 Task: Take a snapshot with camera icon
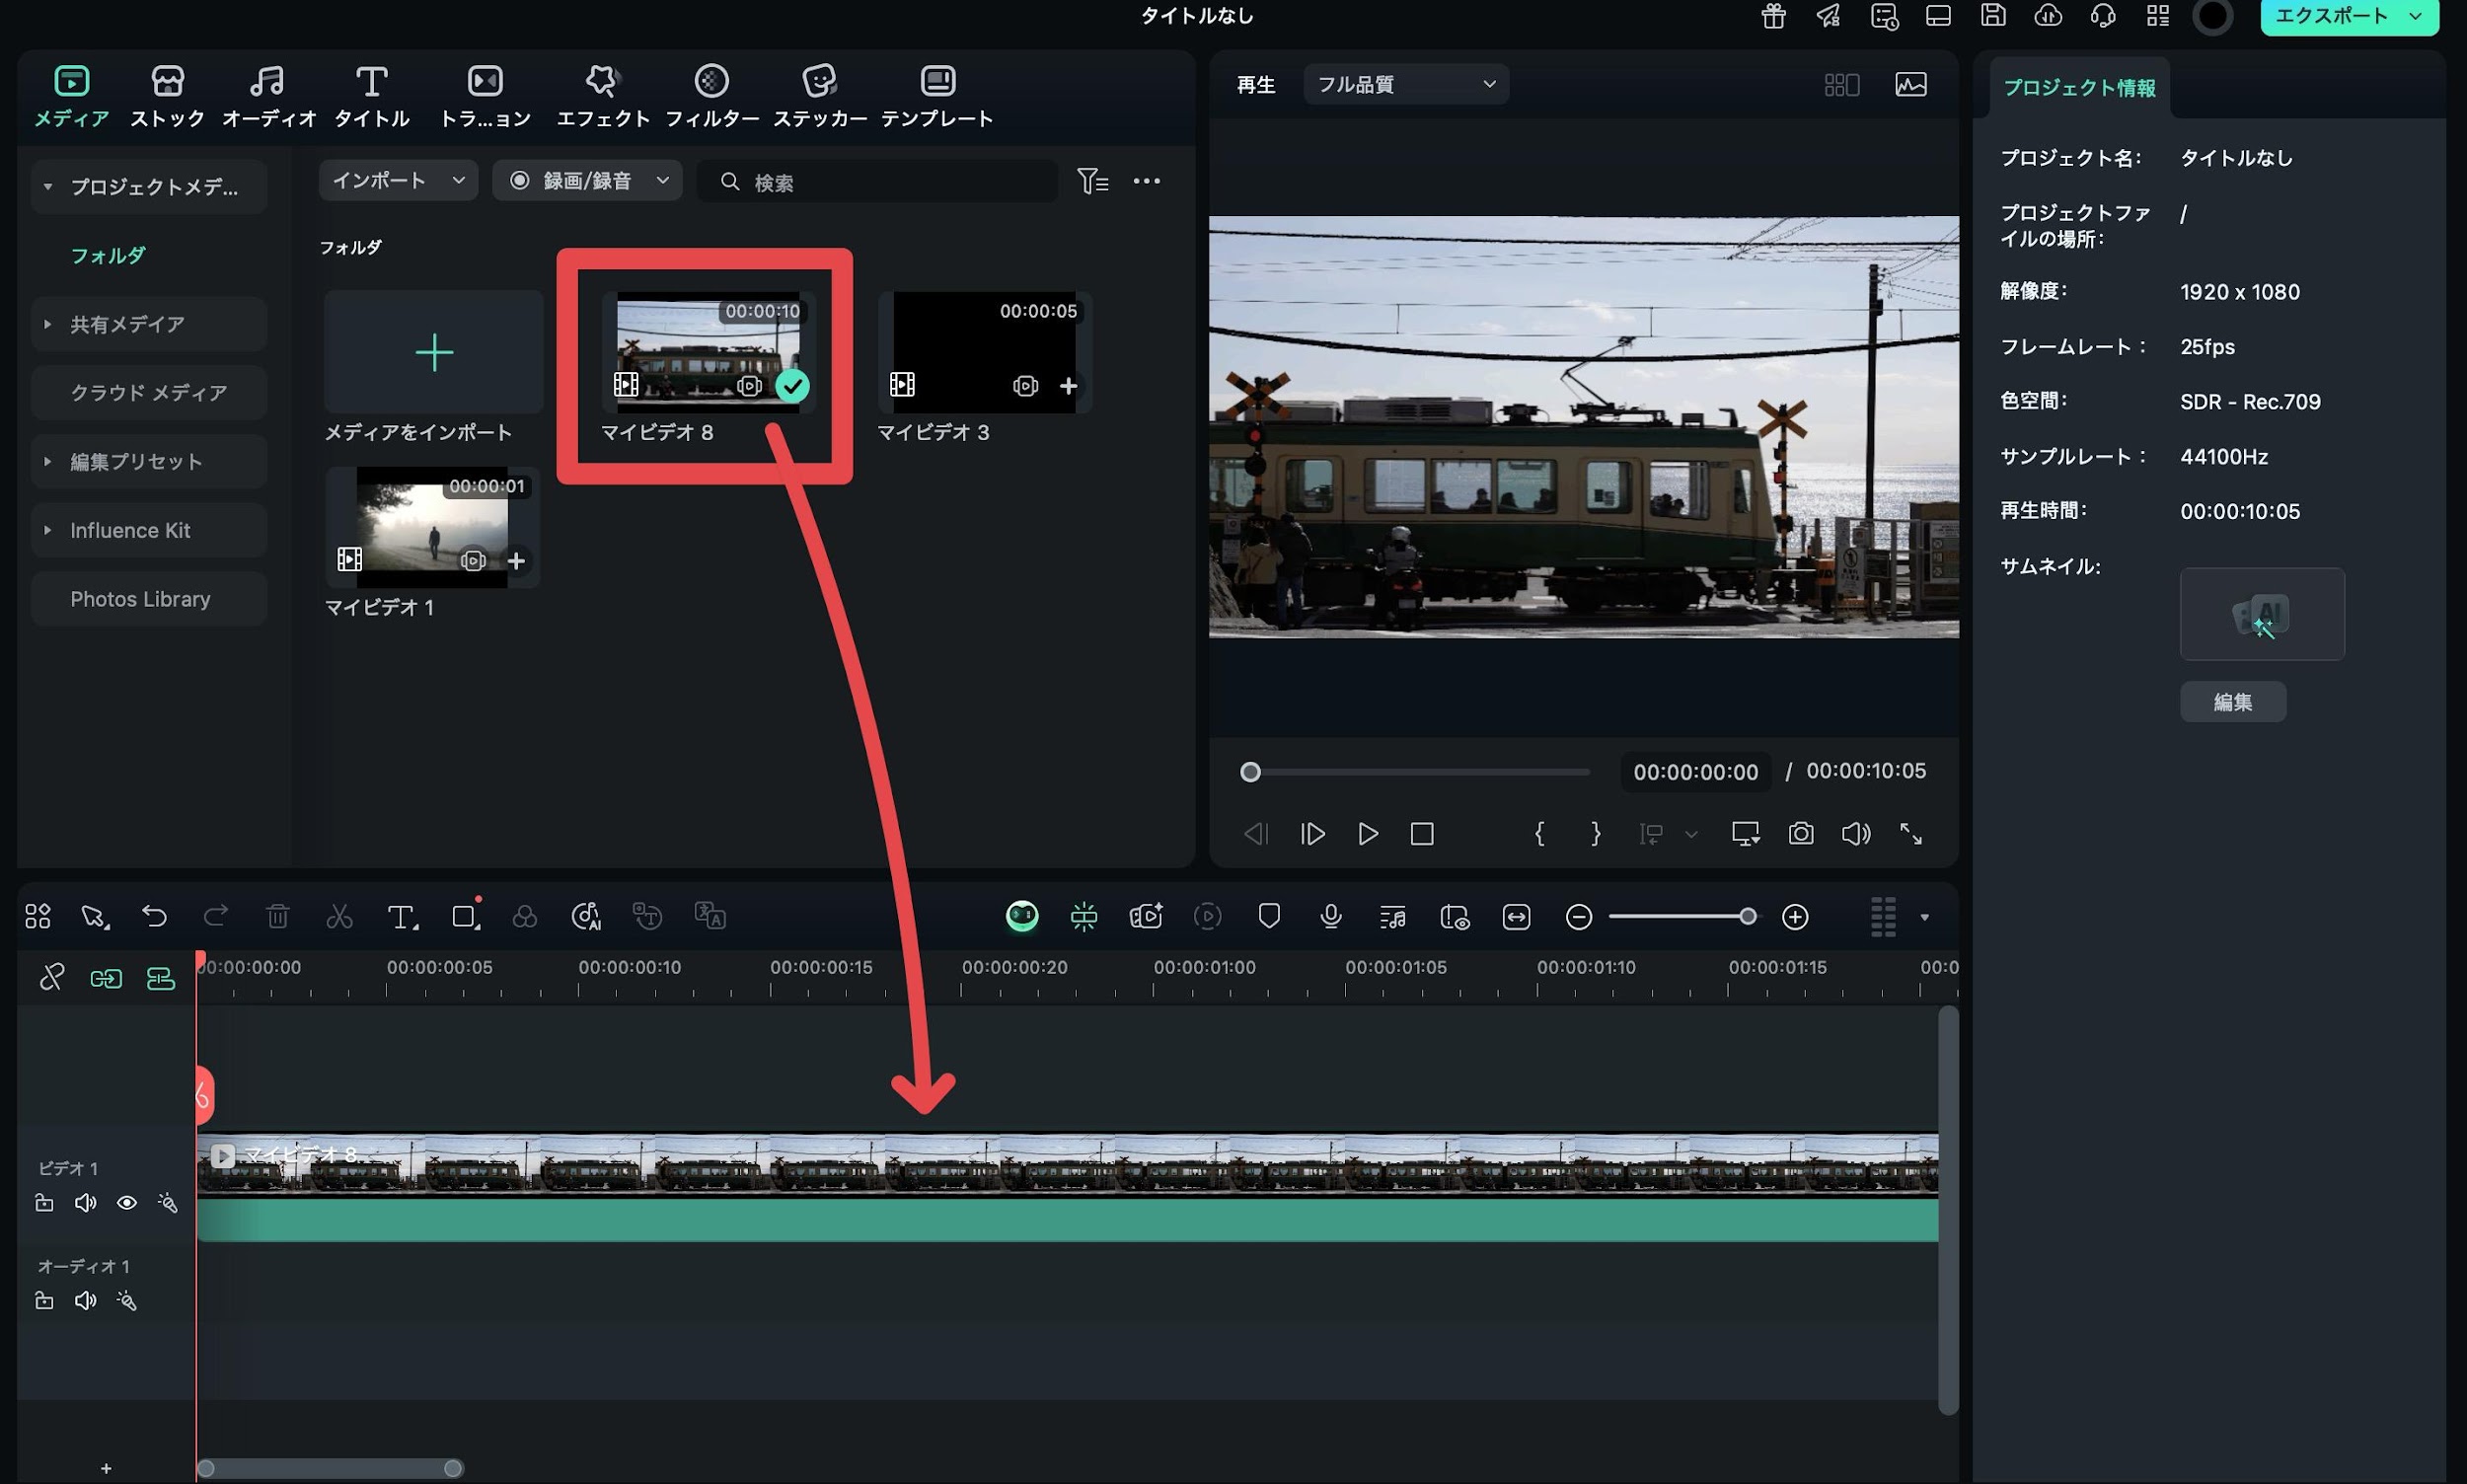[x=1801, y=834]
